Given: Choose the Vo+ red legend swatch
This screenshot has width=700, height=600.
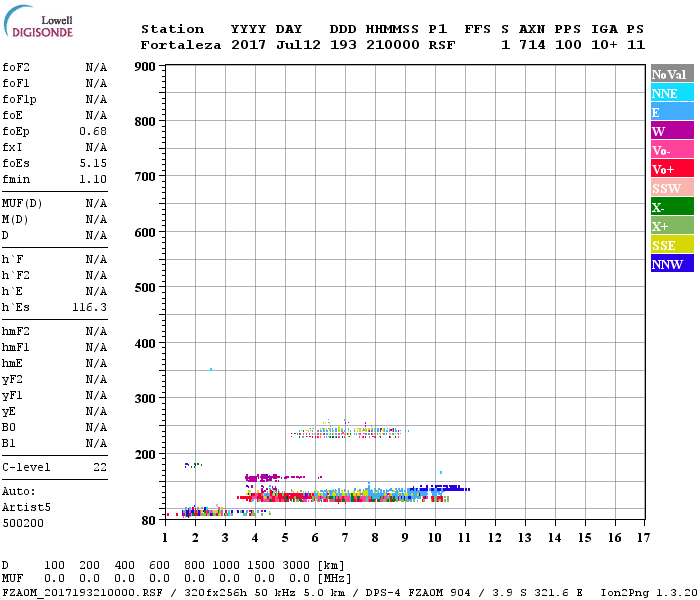Looking at the screenshot, I should tap(672, 169).
